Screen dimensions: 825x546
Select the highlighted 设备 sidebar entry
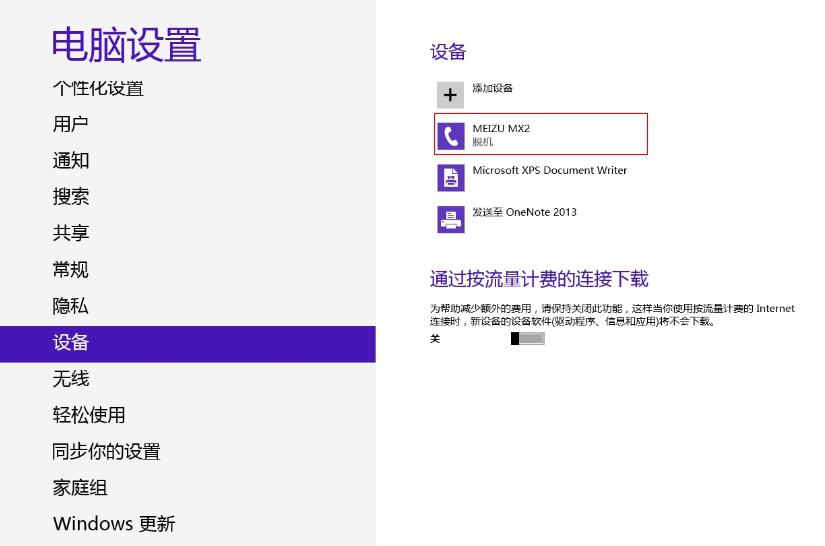(188, 344)
